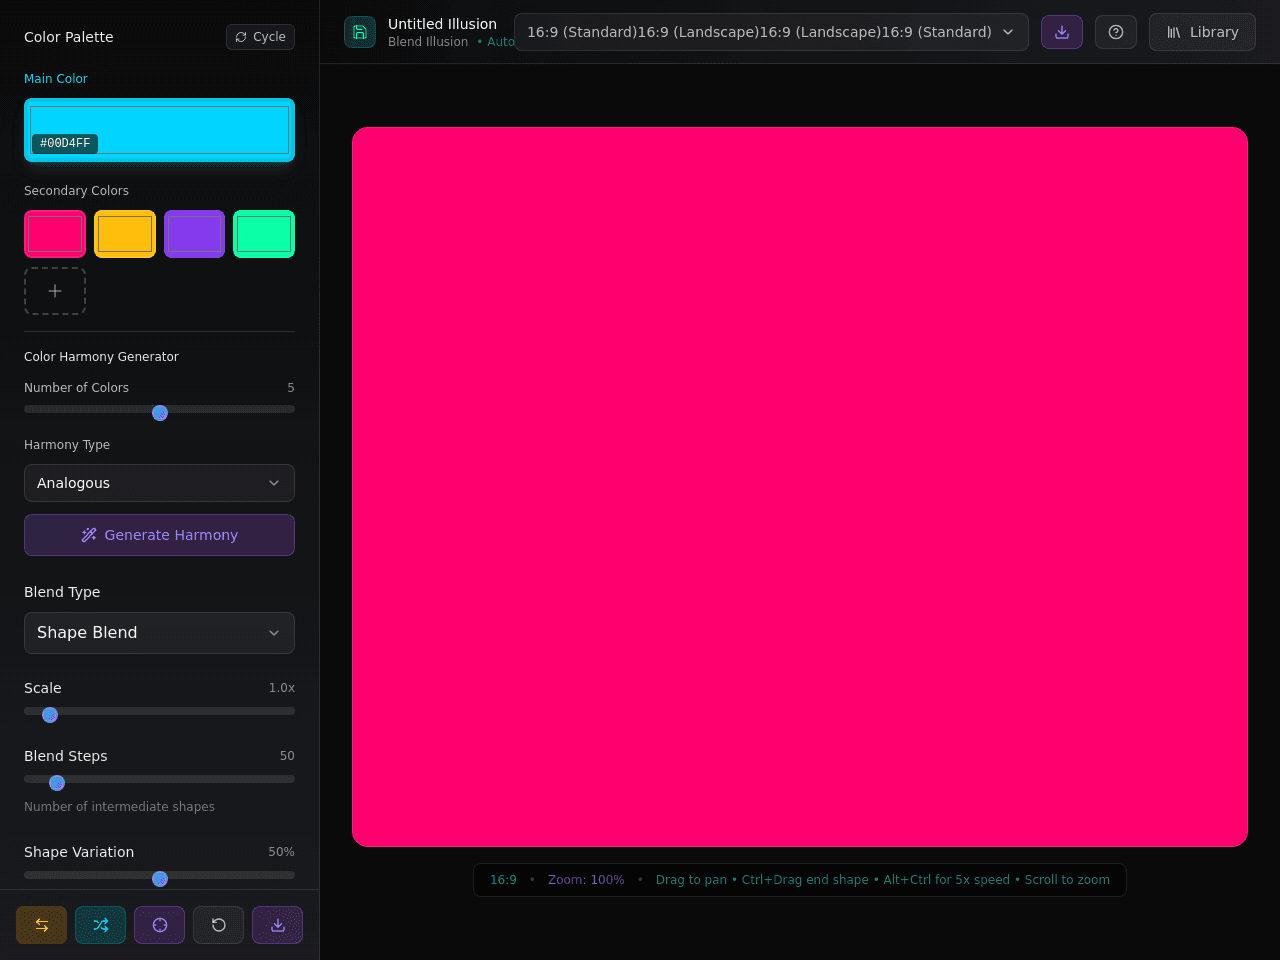The image size is (1280, 960).
Task: Click the reset rotate arrow icon
Action: pos(218,925)
